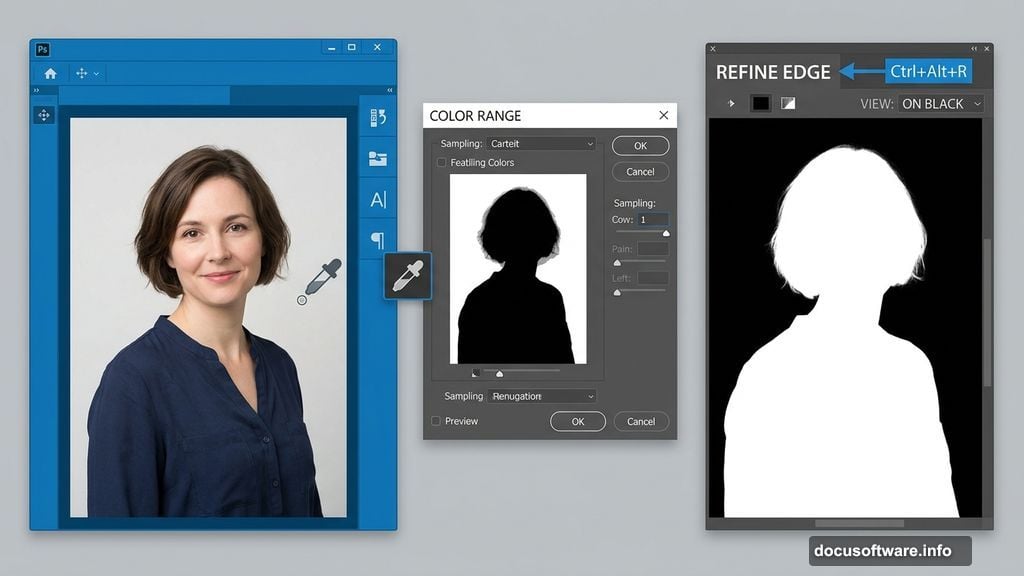Image resolution: width=1024 pixels, height=576 pixels.
Task: Click the gradient preview icon in Refine Edge
Action: tap(787, 103)
